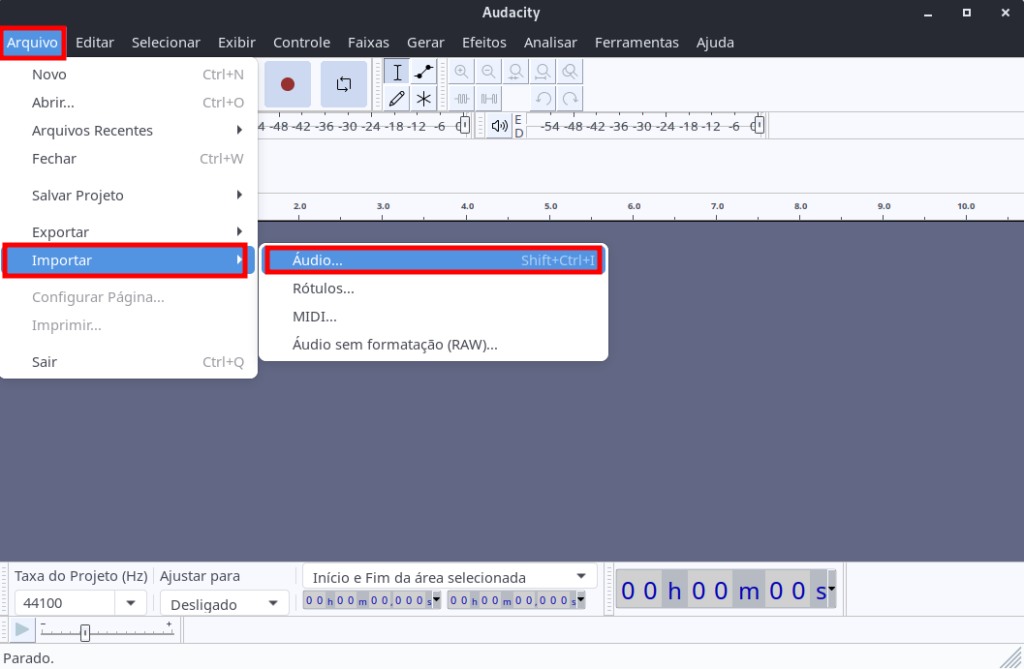The image size is (1024, 669).
Task: Click Fit Project to Width icon
Action: [x=543, y=72]
